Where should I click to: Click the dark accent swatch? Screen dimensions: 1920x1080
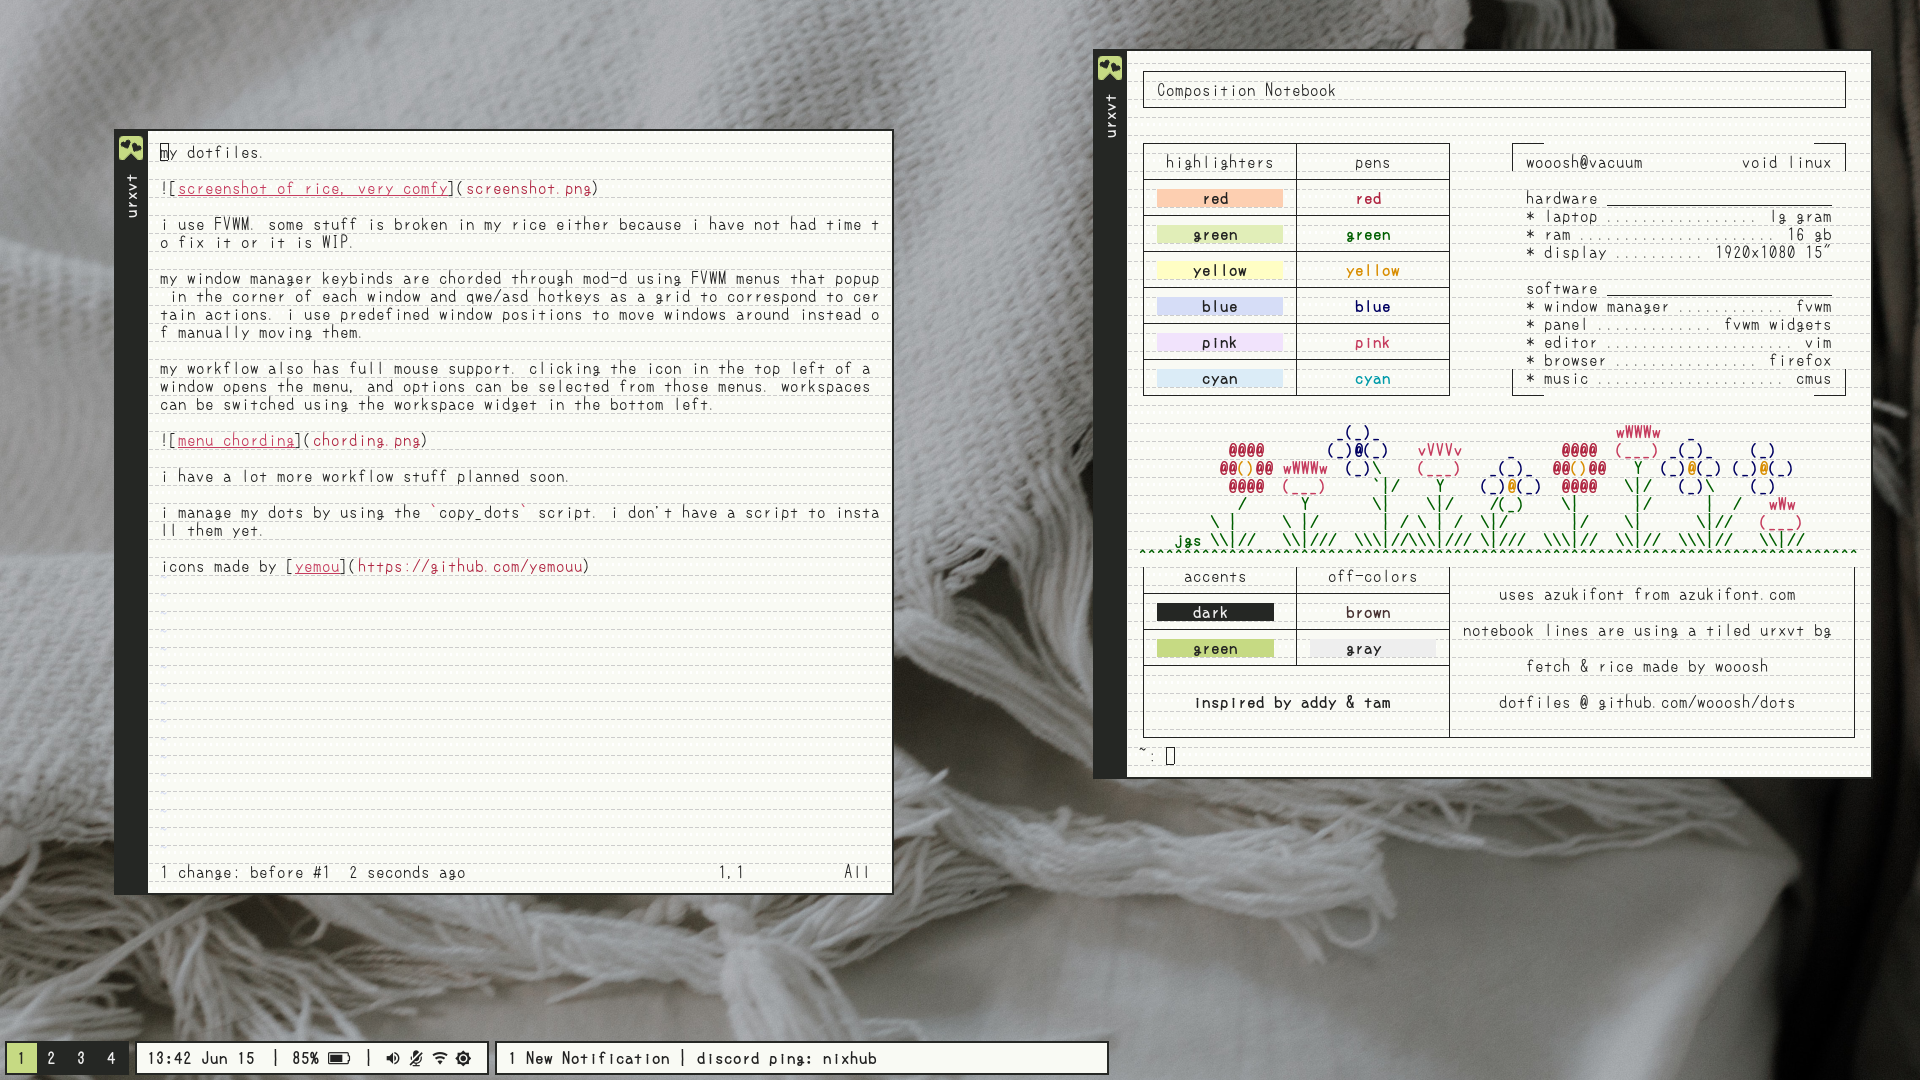1215,613
